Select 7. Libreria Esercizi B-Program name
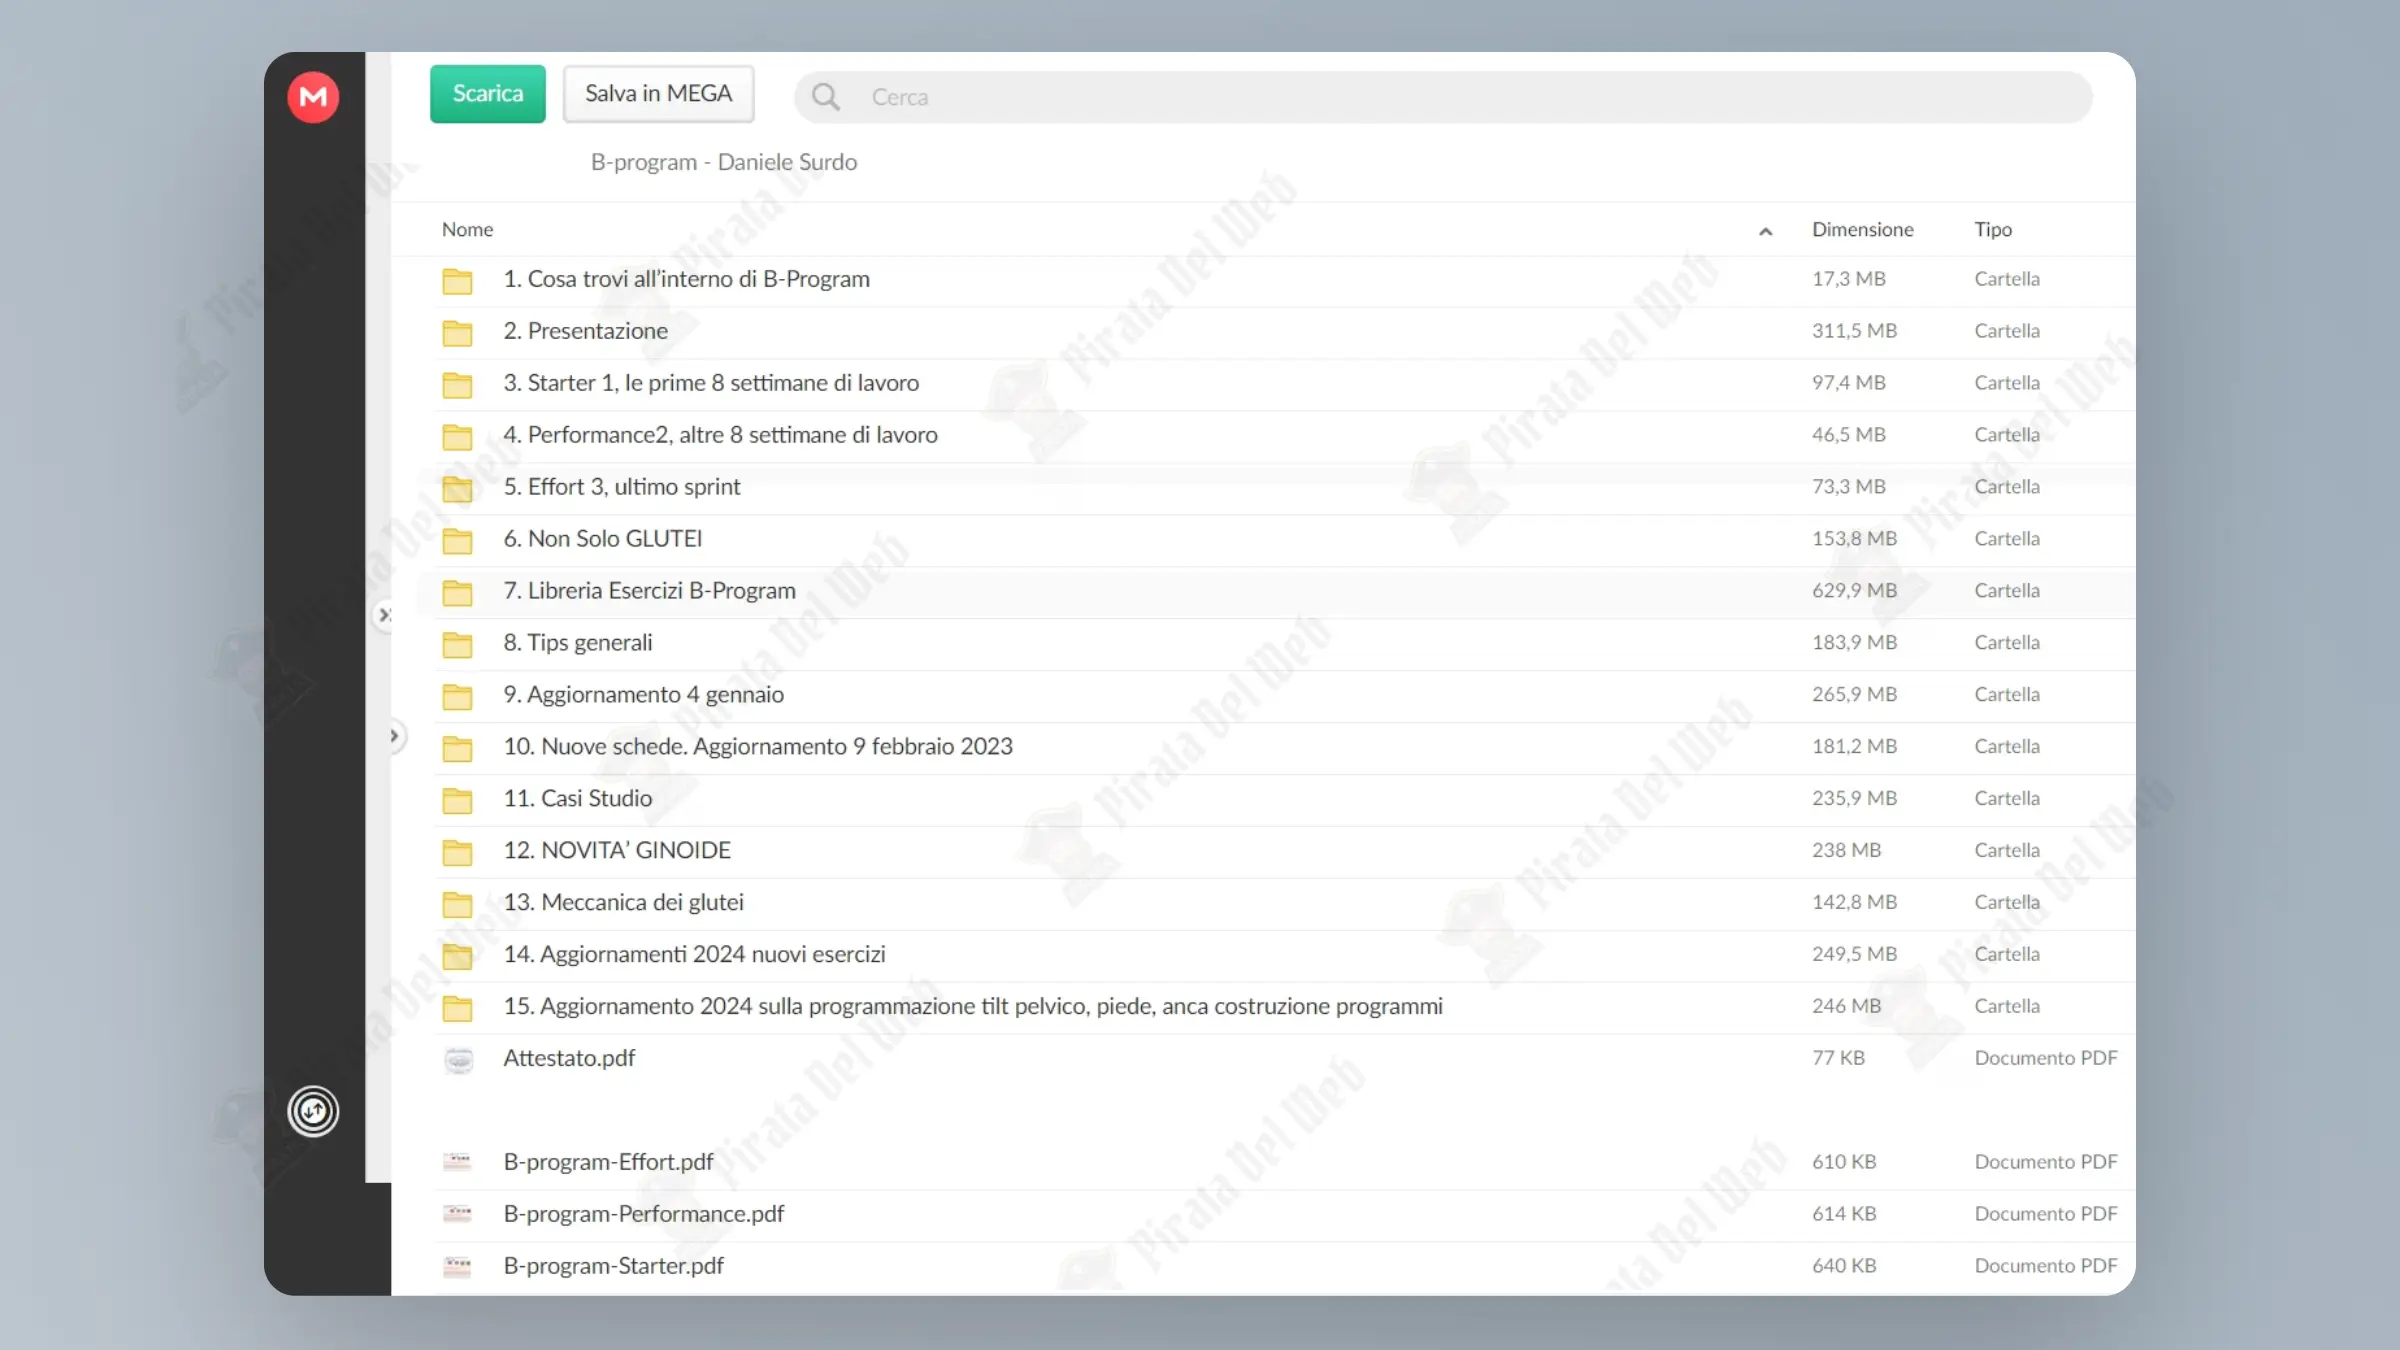The image size is (2400, 1350). coord(649,591)
